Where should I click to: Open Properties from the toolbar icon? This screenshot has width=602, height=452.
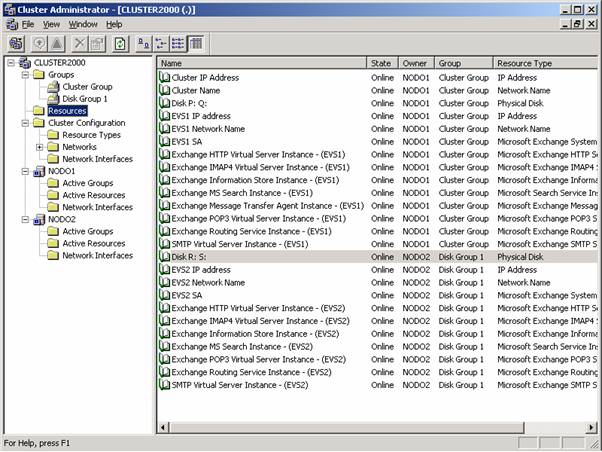coord(98,43)
